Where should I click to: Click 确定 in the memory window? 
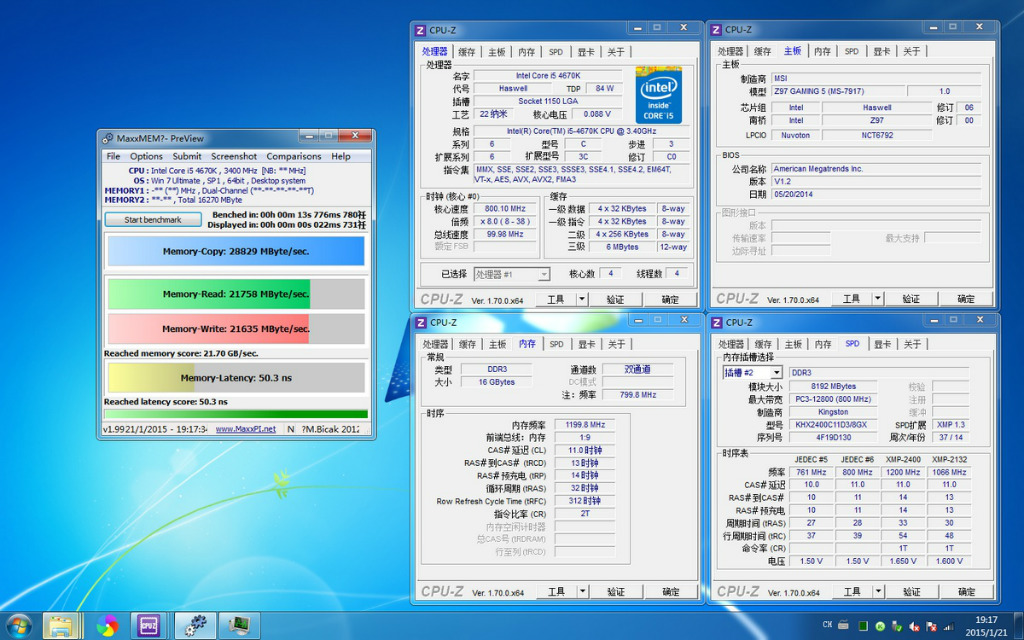click(x=671, y=592)
